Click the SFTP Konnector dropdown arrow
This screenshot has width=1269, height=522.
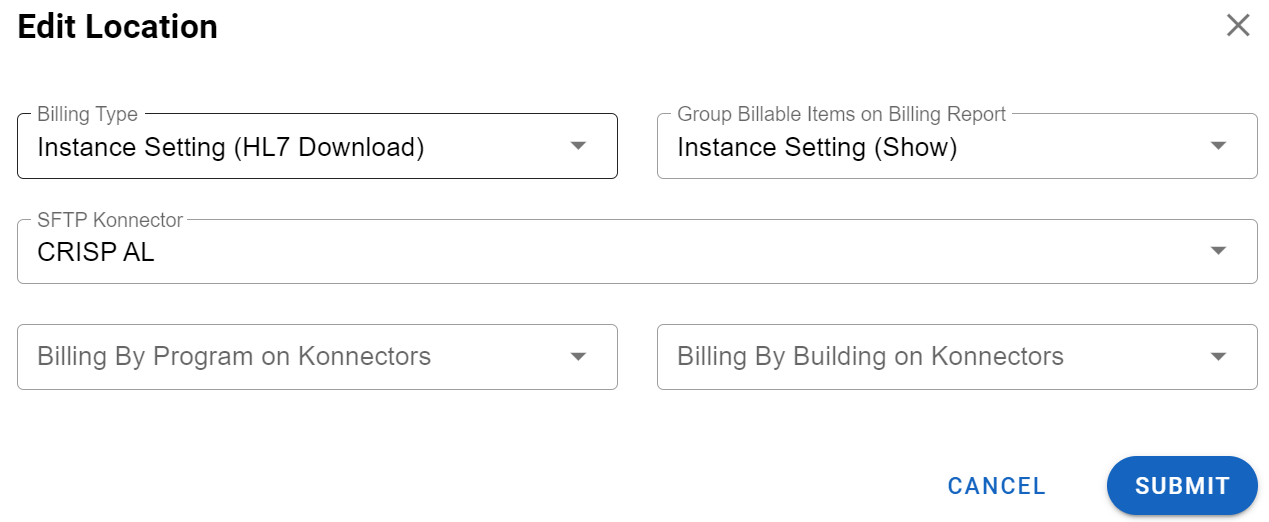[1218, 251]
